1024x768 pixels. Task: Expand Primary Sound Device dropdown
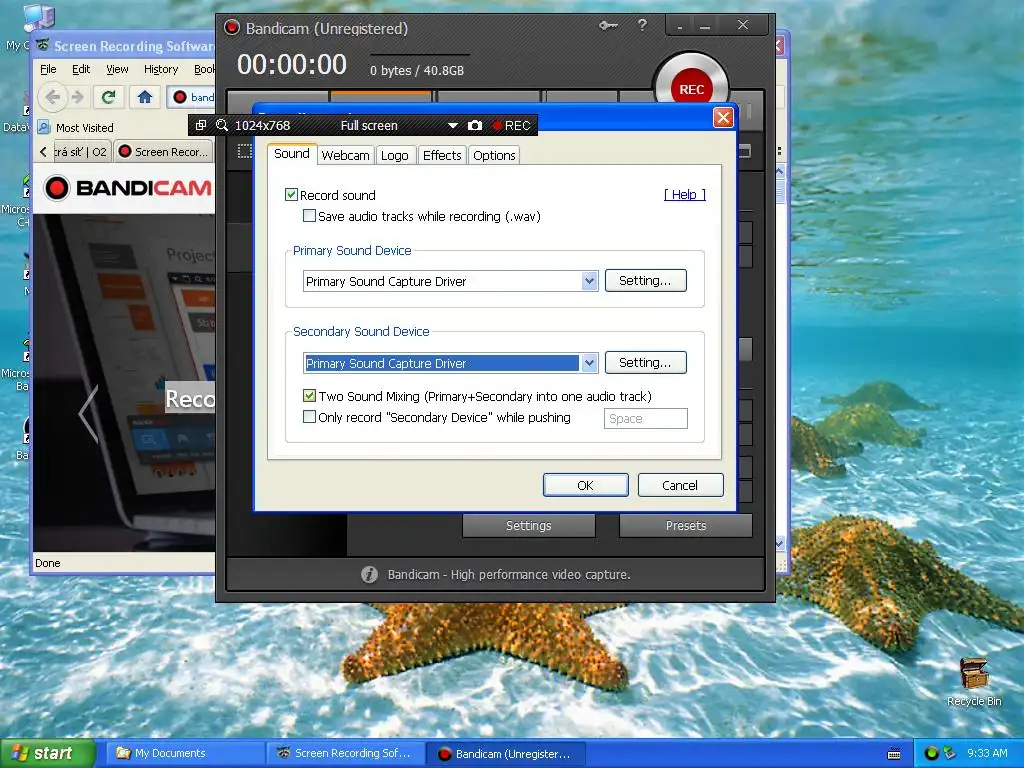tap(589, 281)
